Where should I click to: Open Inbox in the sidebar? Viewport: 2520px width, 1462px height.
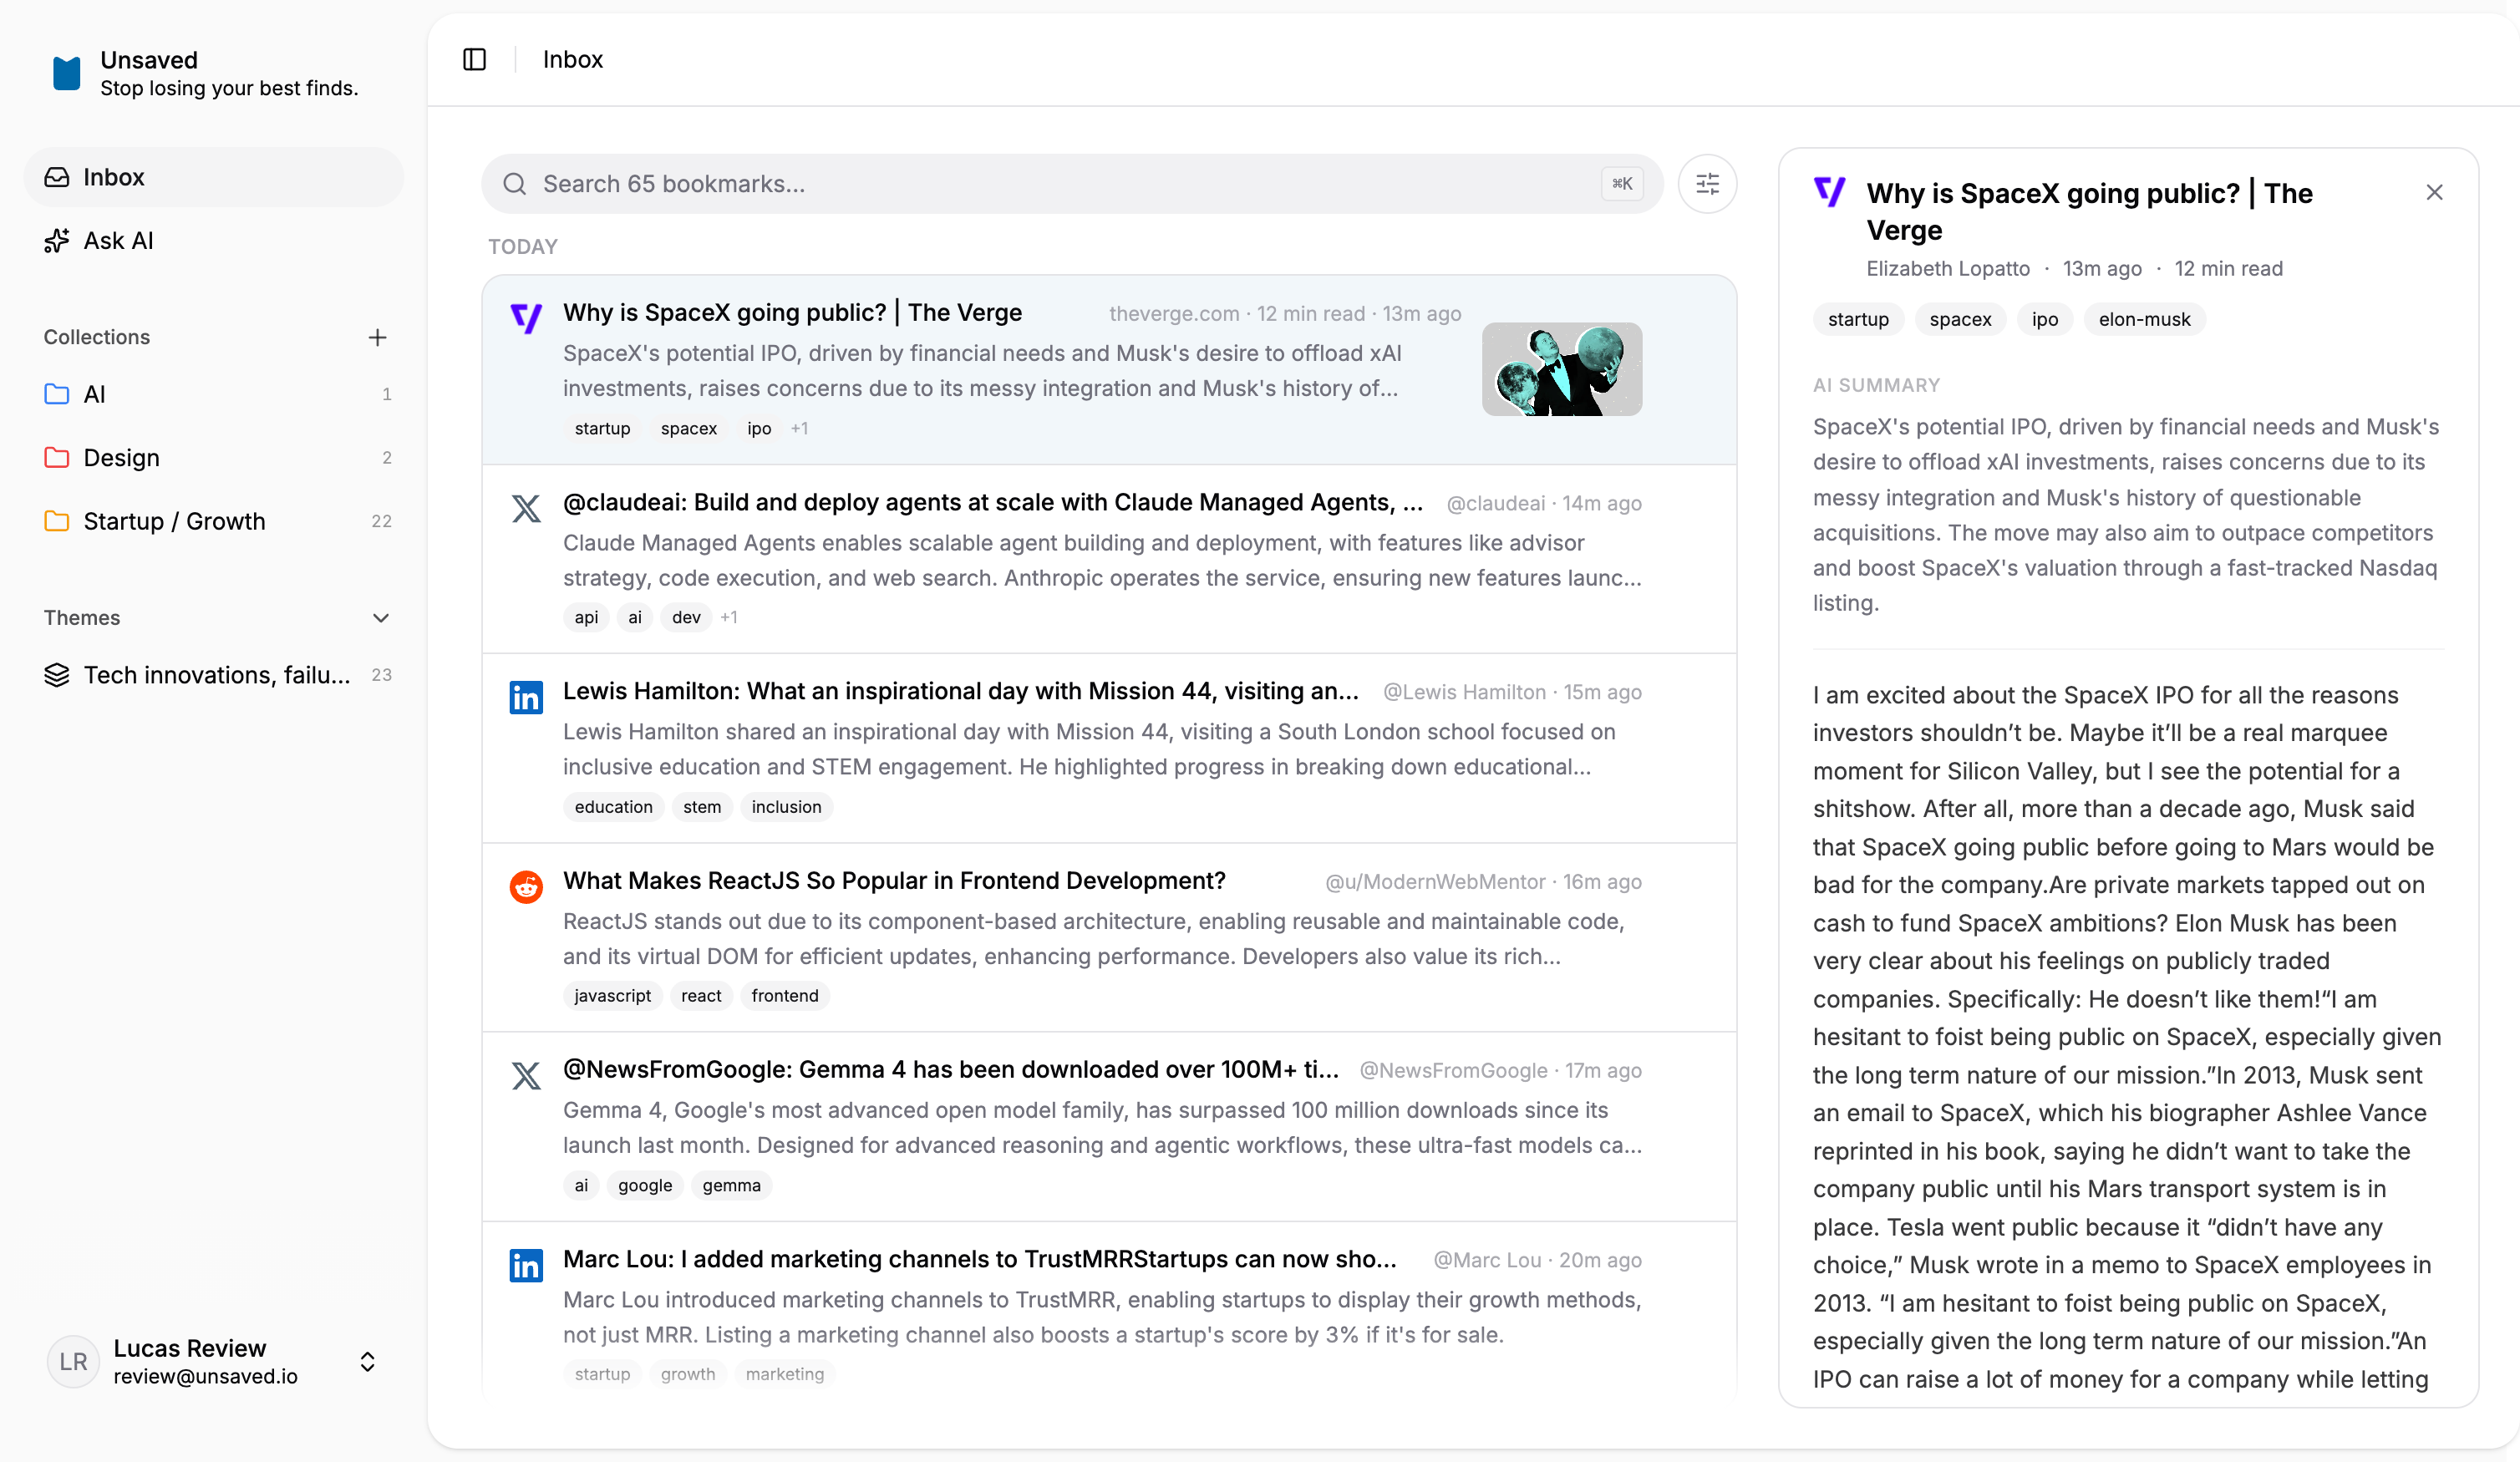tap(214, 177)
